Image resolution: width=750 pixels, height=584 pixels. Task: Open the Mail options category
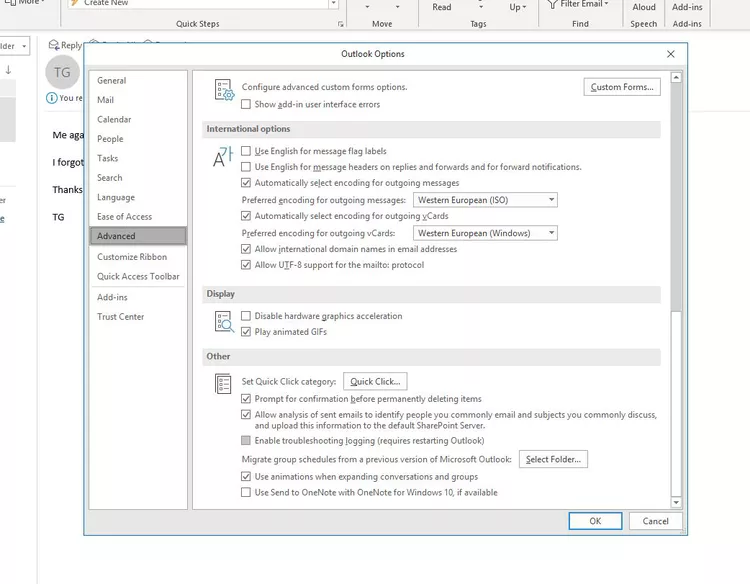click(x=138, y=100)
